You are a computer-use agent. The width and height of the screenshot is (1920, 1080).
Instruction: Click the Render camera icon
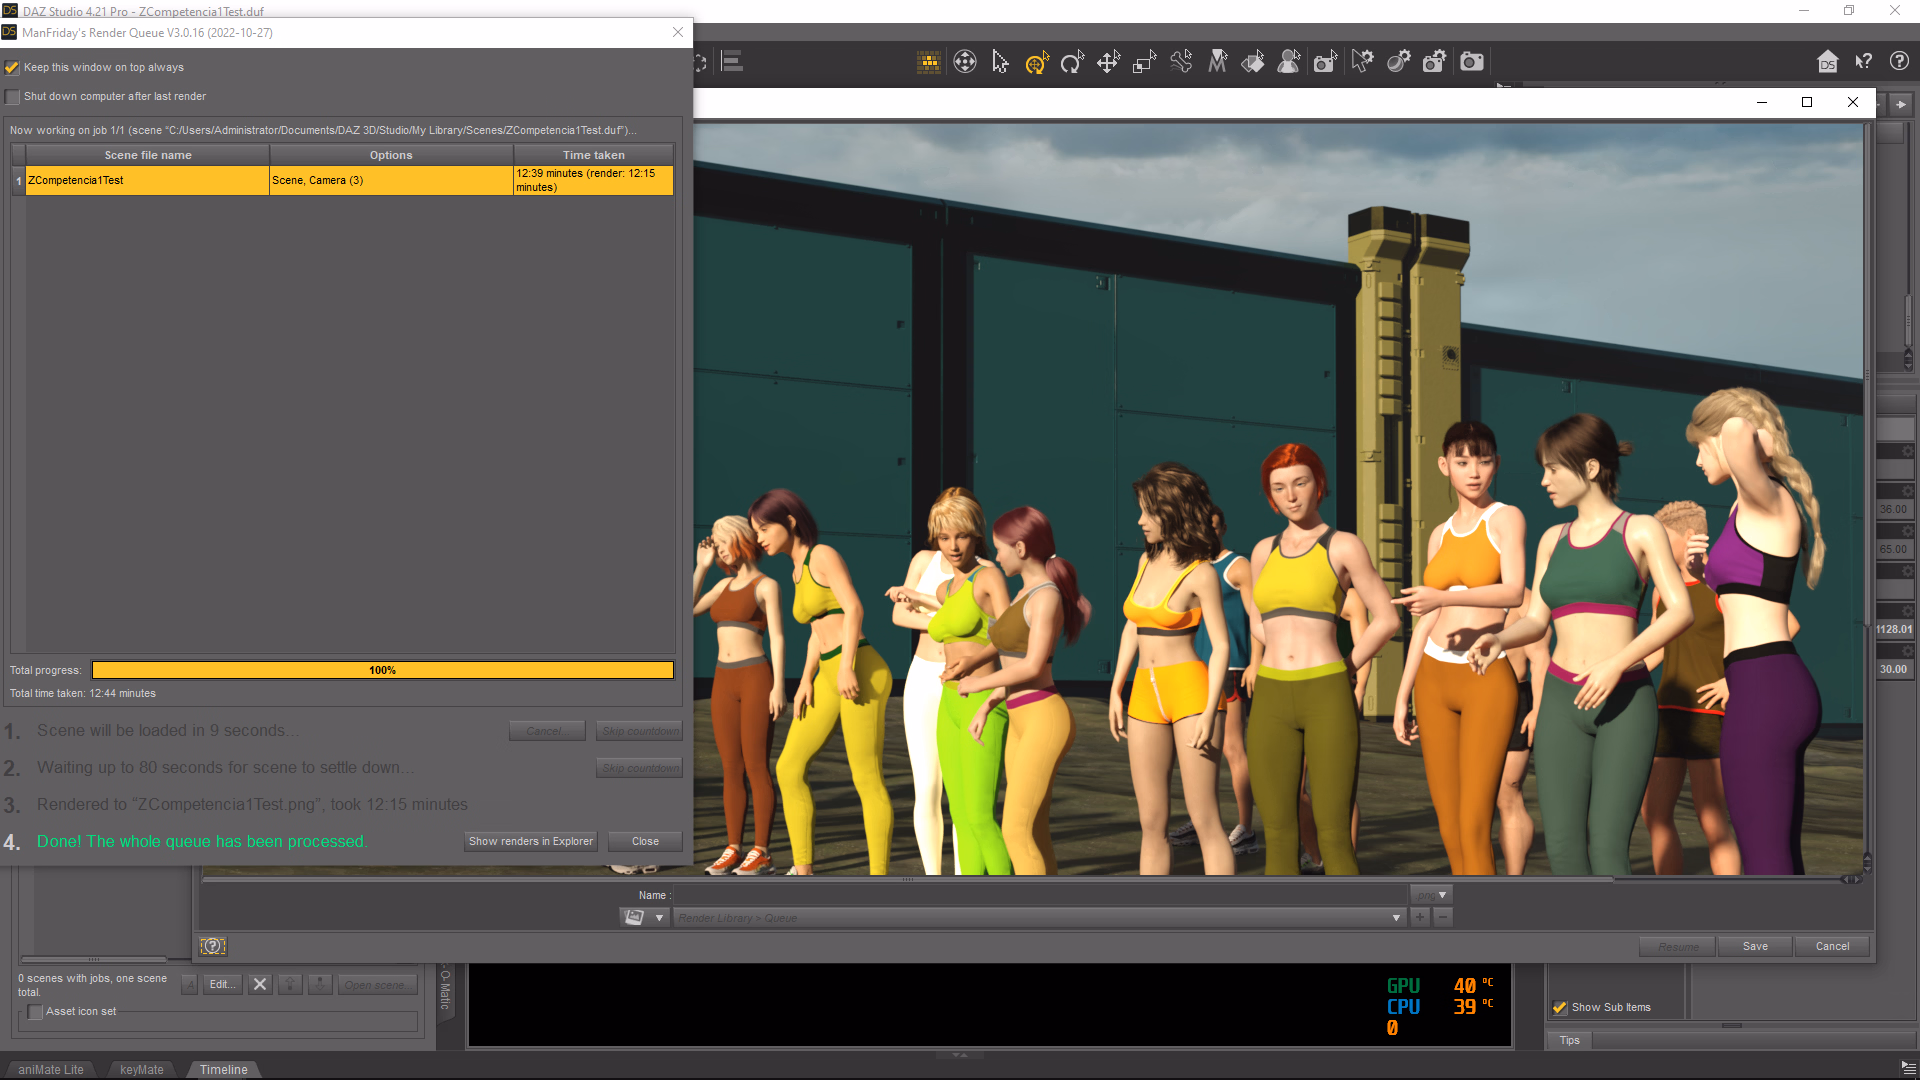1471,63
